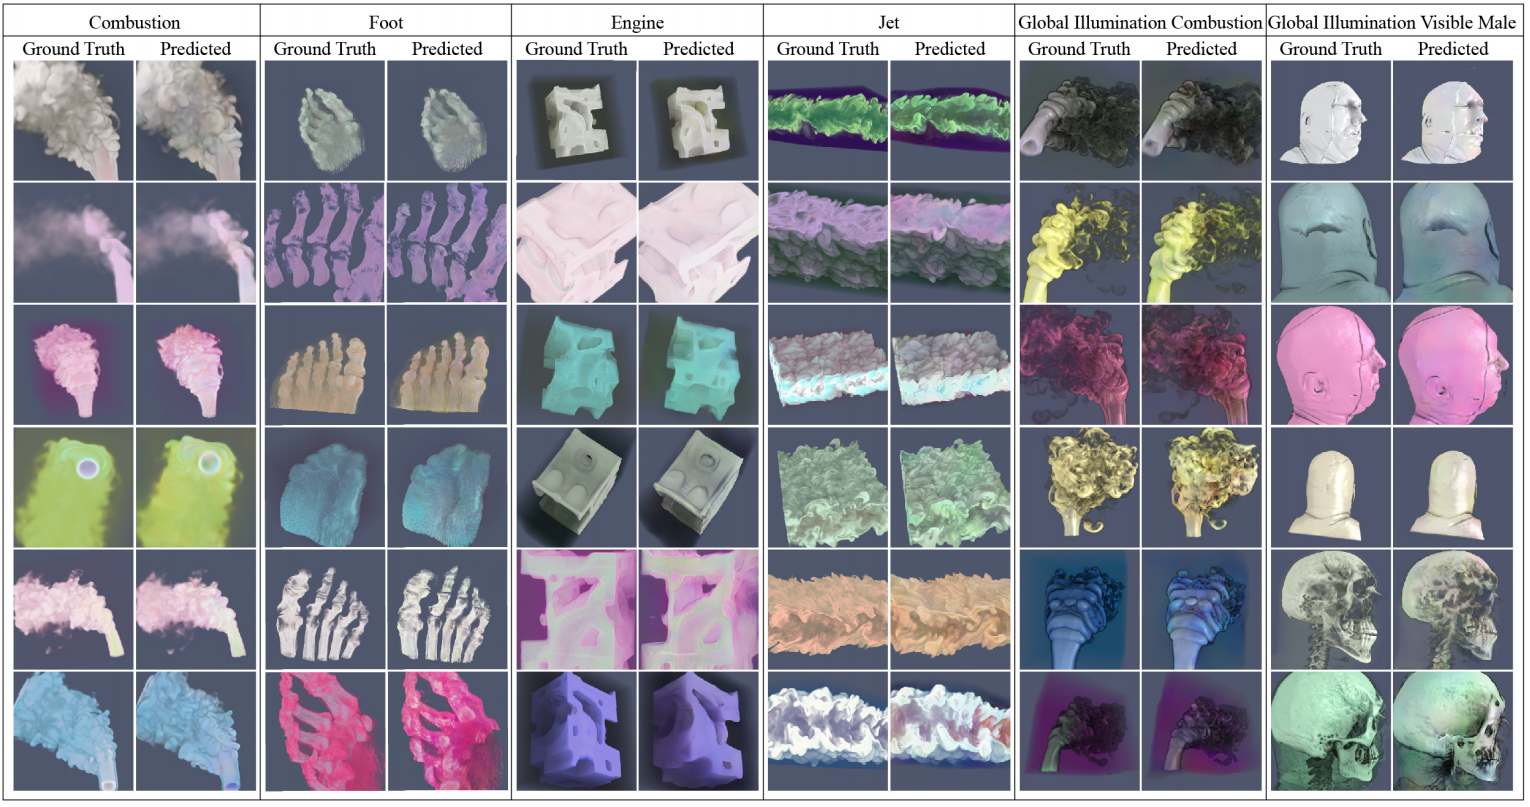Image resolution: width=1530 pixels, height=807 pixels.
Task: Select turquoise engine ground truth image
Action: click(x=577, y=364)
